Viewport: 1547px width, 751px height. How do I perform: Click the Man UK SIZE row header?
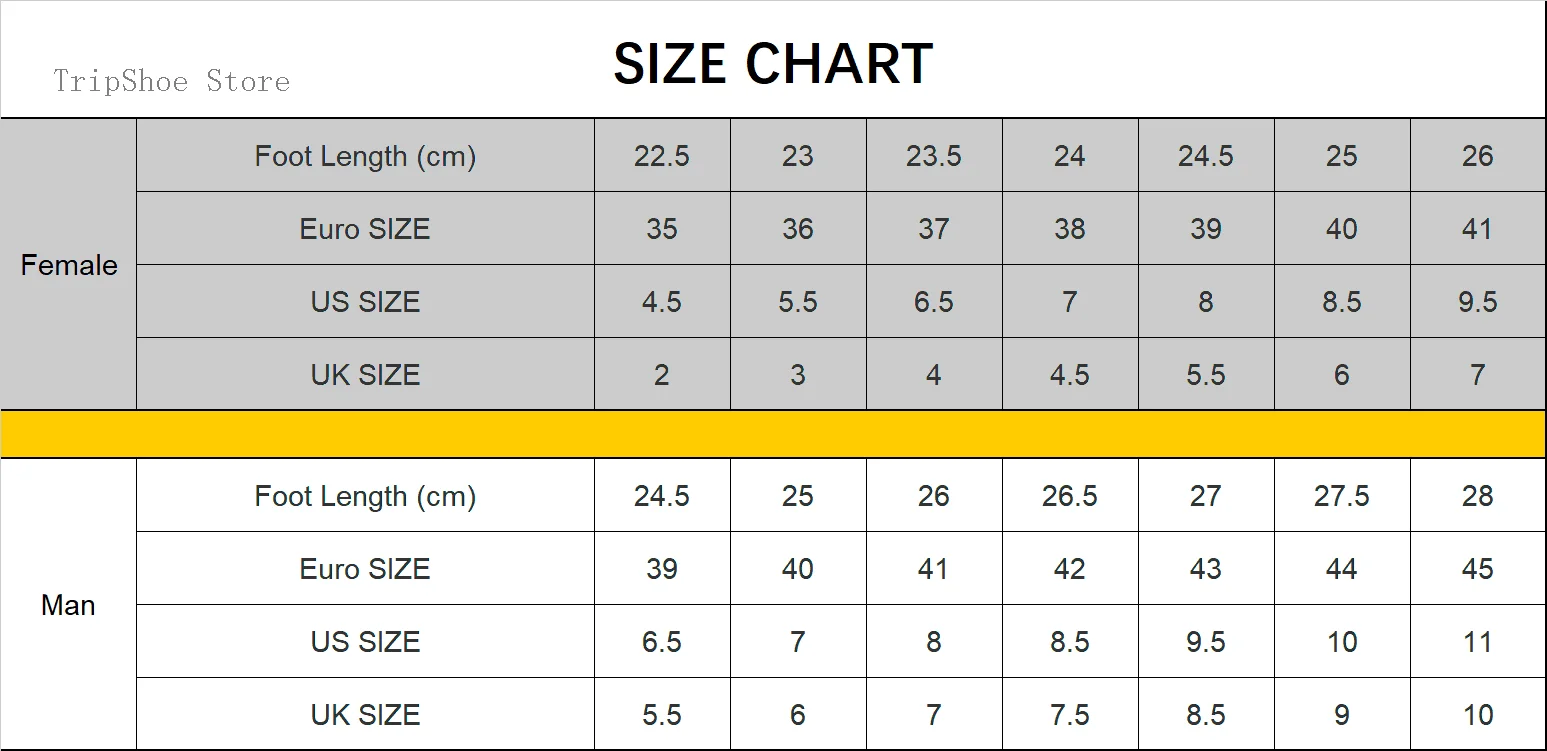(x=365, y=715)
